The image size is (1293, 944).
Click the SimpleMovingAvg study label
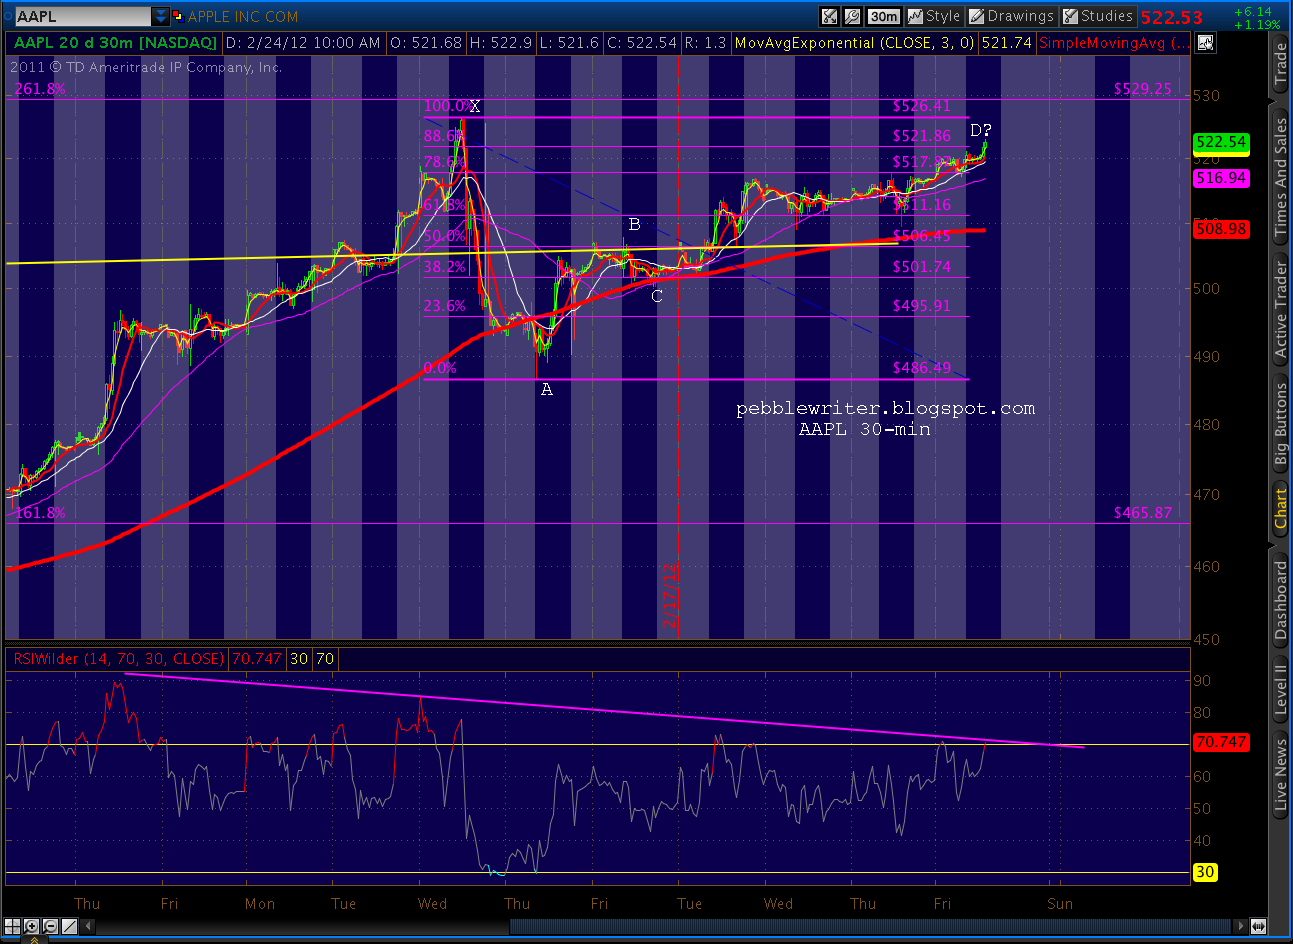click(x=1114, y=42)
